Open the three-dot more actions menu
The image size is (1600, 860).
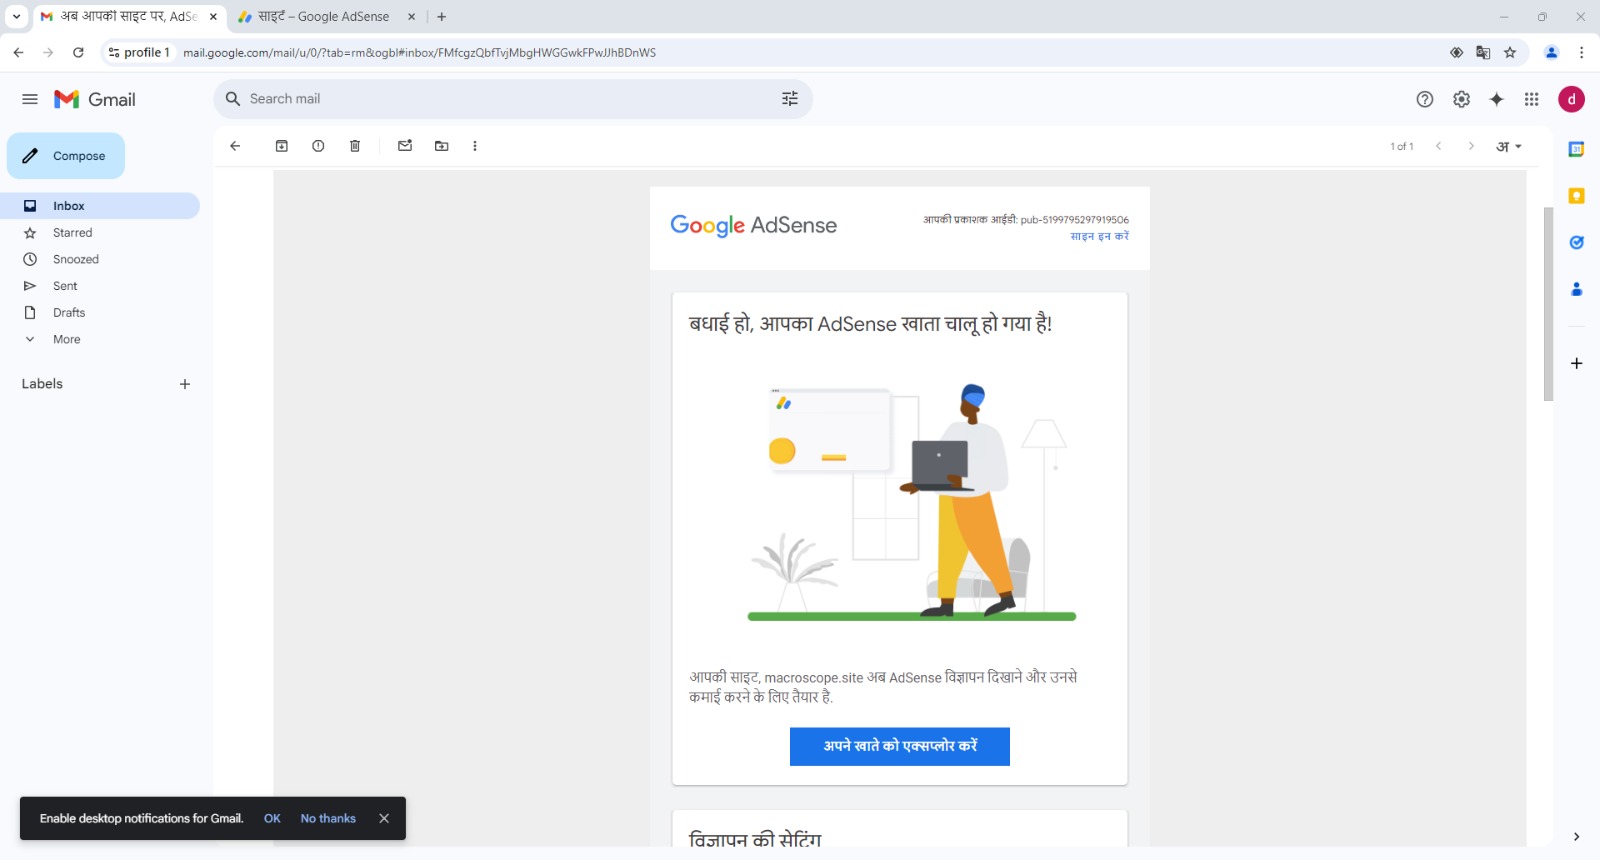[x=475, y=146]
